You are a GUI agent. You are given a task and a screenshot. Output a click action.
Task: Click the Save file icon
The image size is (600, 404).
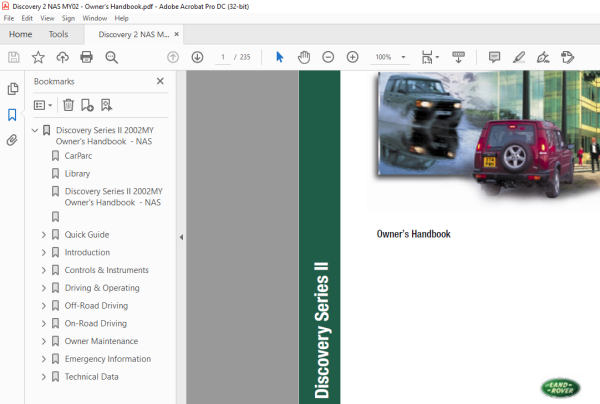14,57
